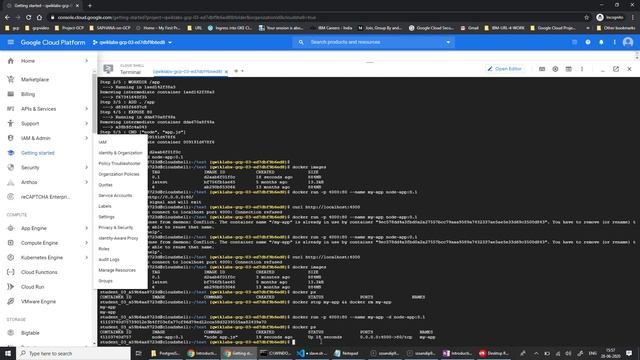The height and width of the screenshot is (360, 640).
Task: Close the Cloud Shell session tab
Action: pyautogui.click(x=226, y=71)
